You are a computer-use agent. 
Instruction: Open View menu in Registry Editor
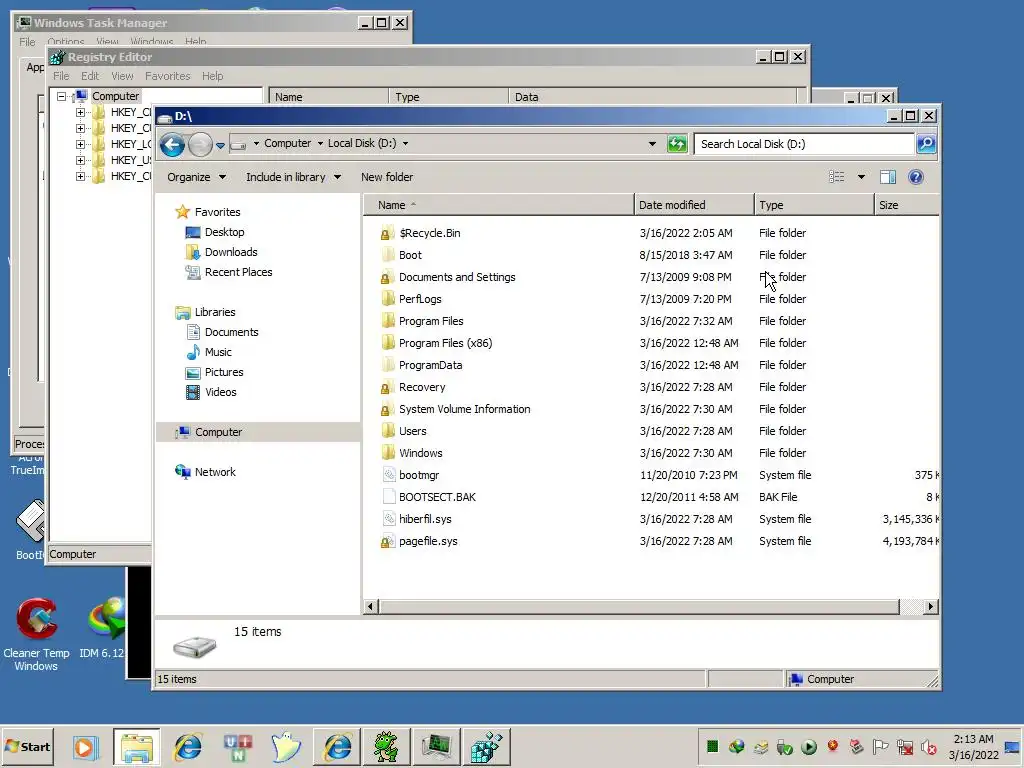click(122, 76)
